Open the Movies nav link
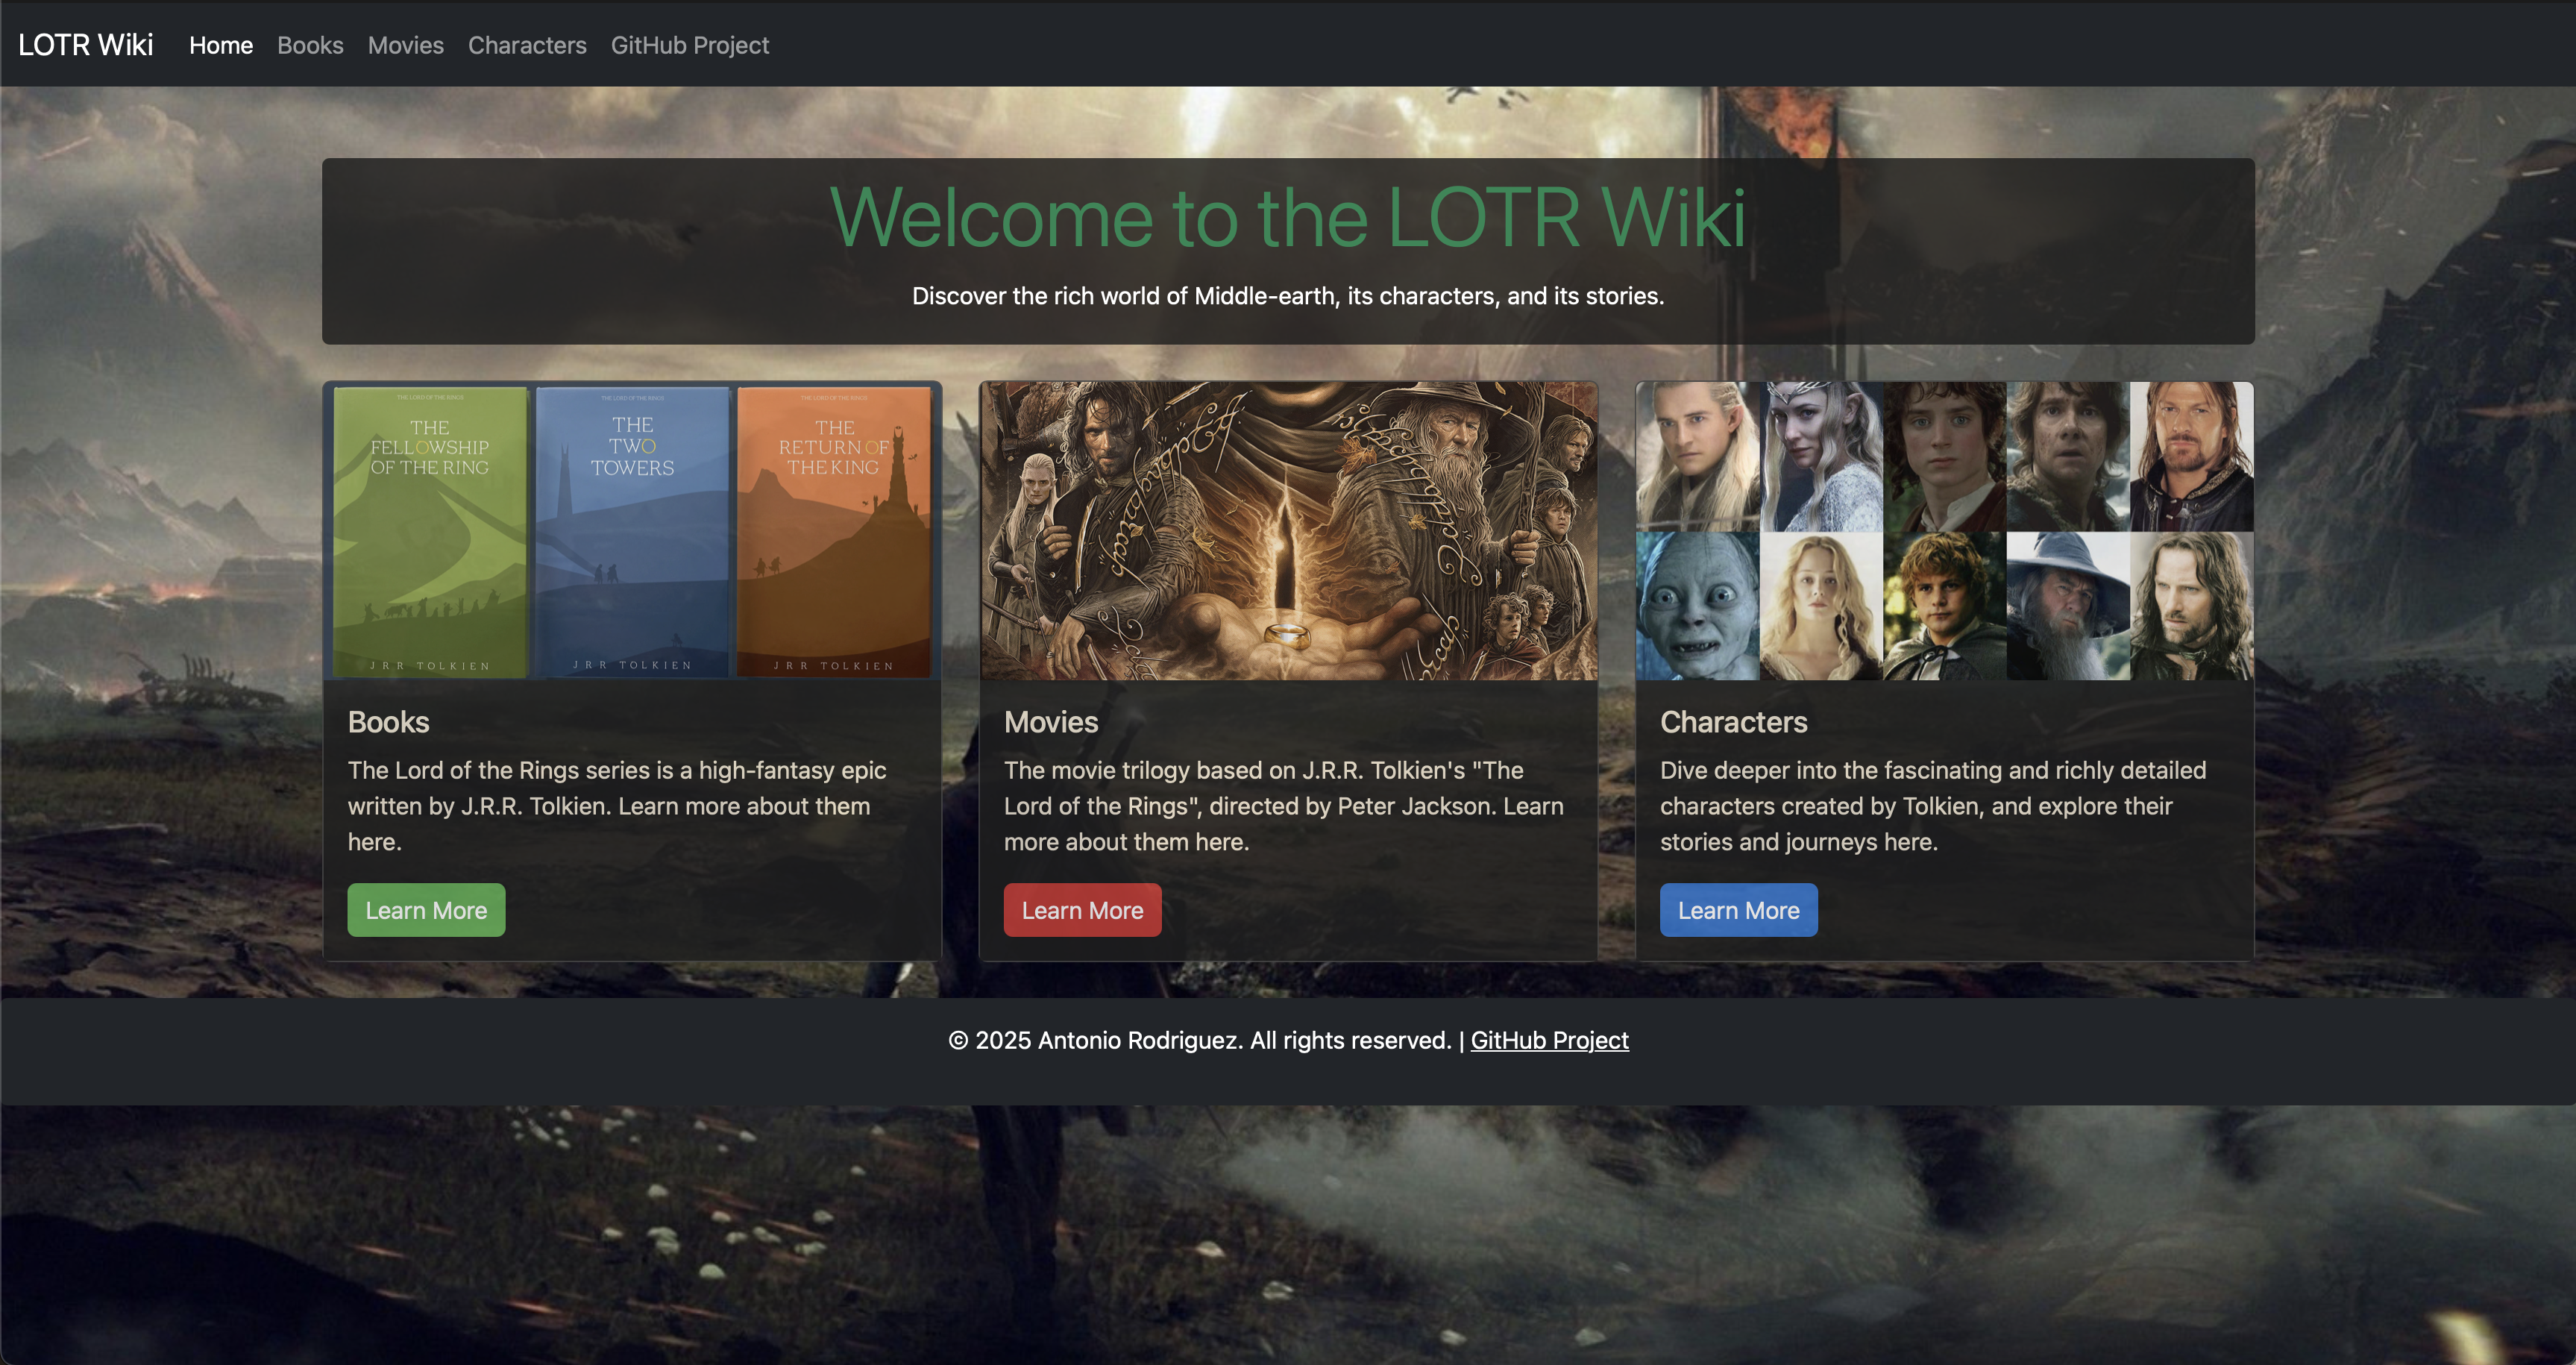Viewport: 2576px width, 1365px height. coord(405,45)
